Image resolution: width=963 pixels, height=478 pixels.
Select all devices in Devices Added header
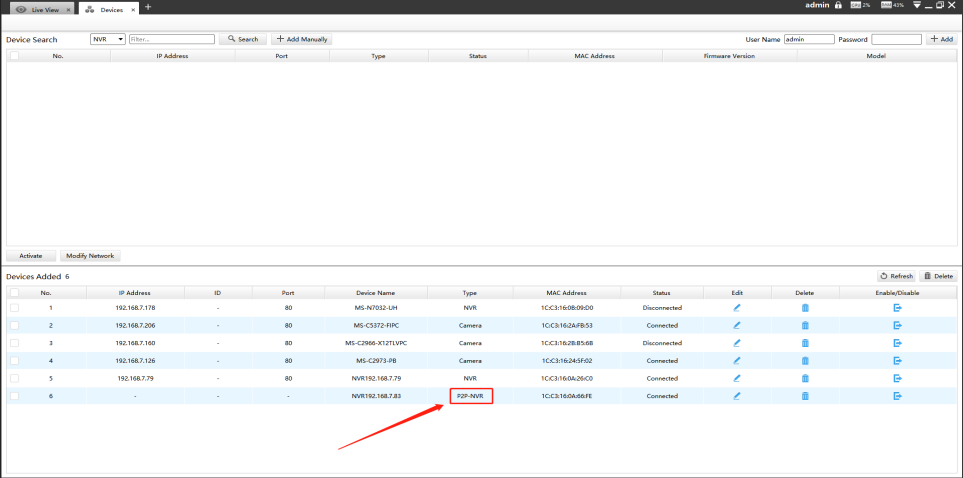[x=15, y=293]
